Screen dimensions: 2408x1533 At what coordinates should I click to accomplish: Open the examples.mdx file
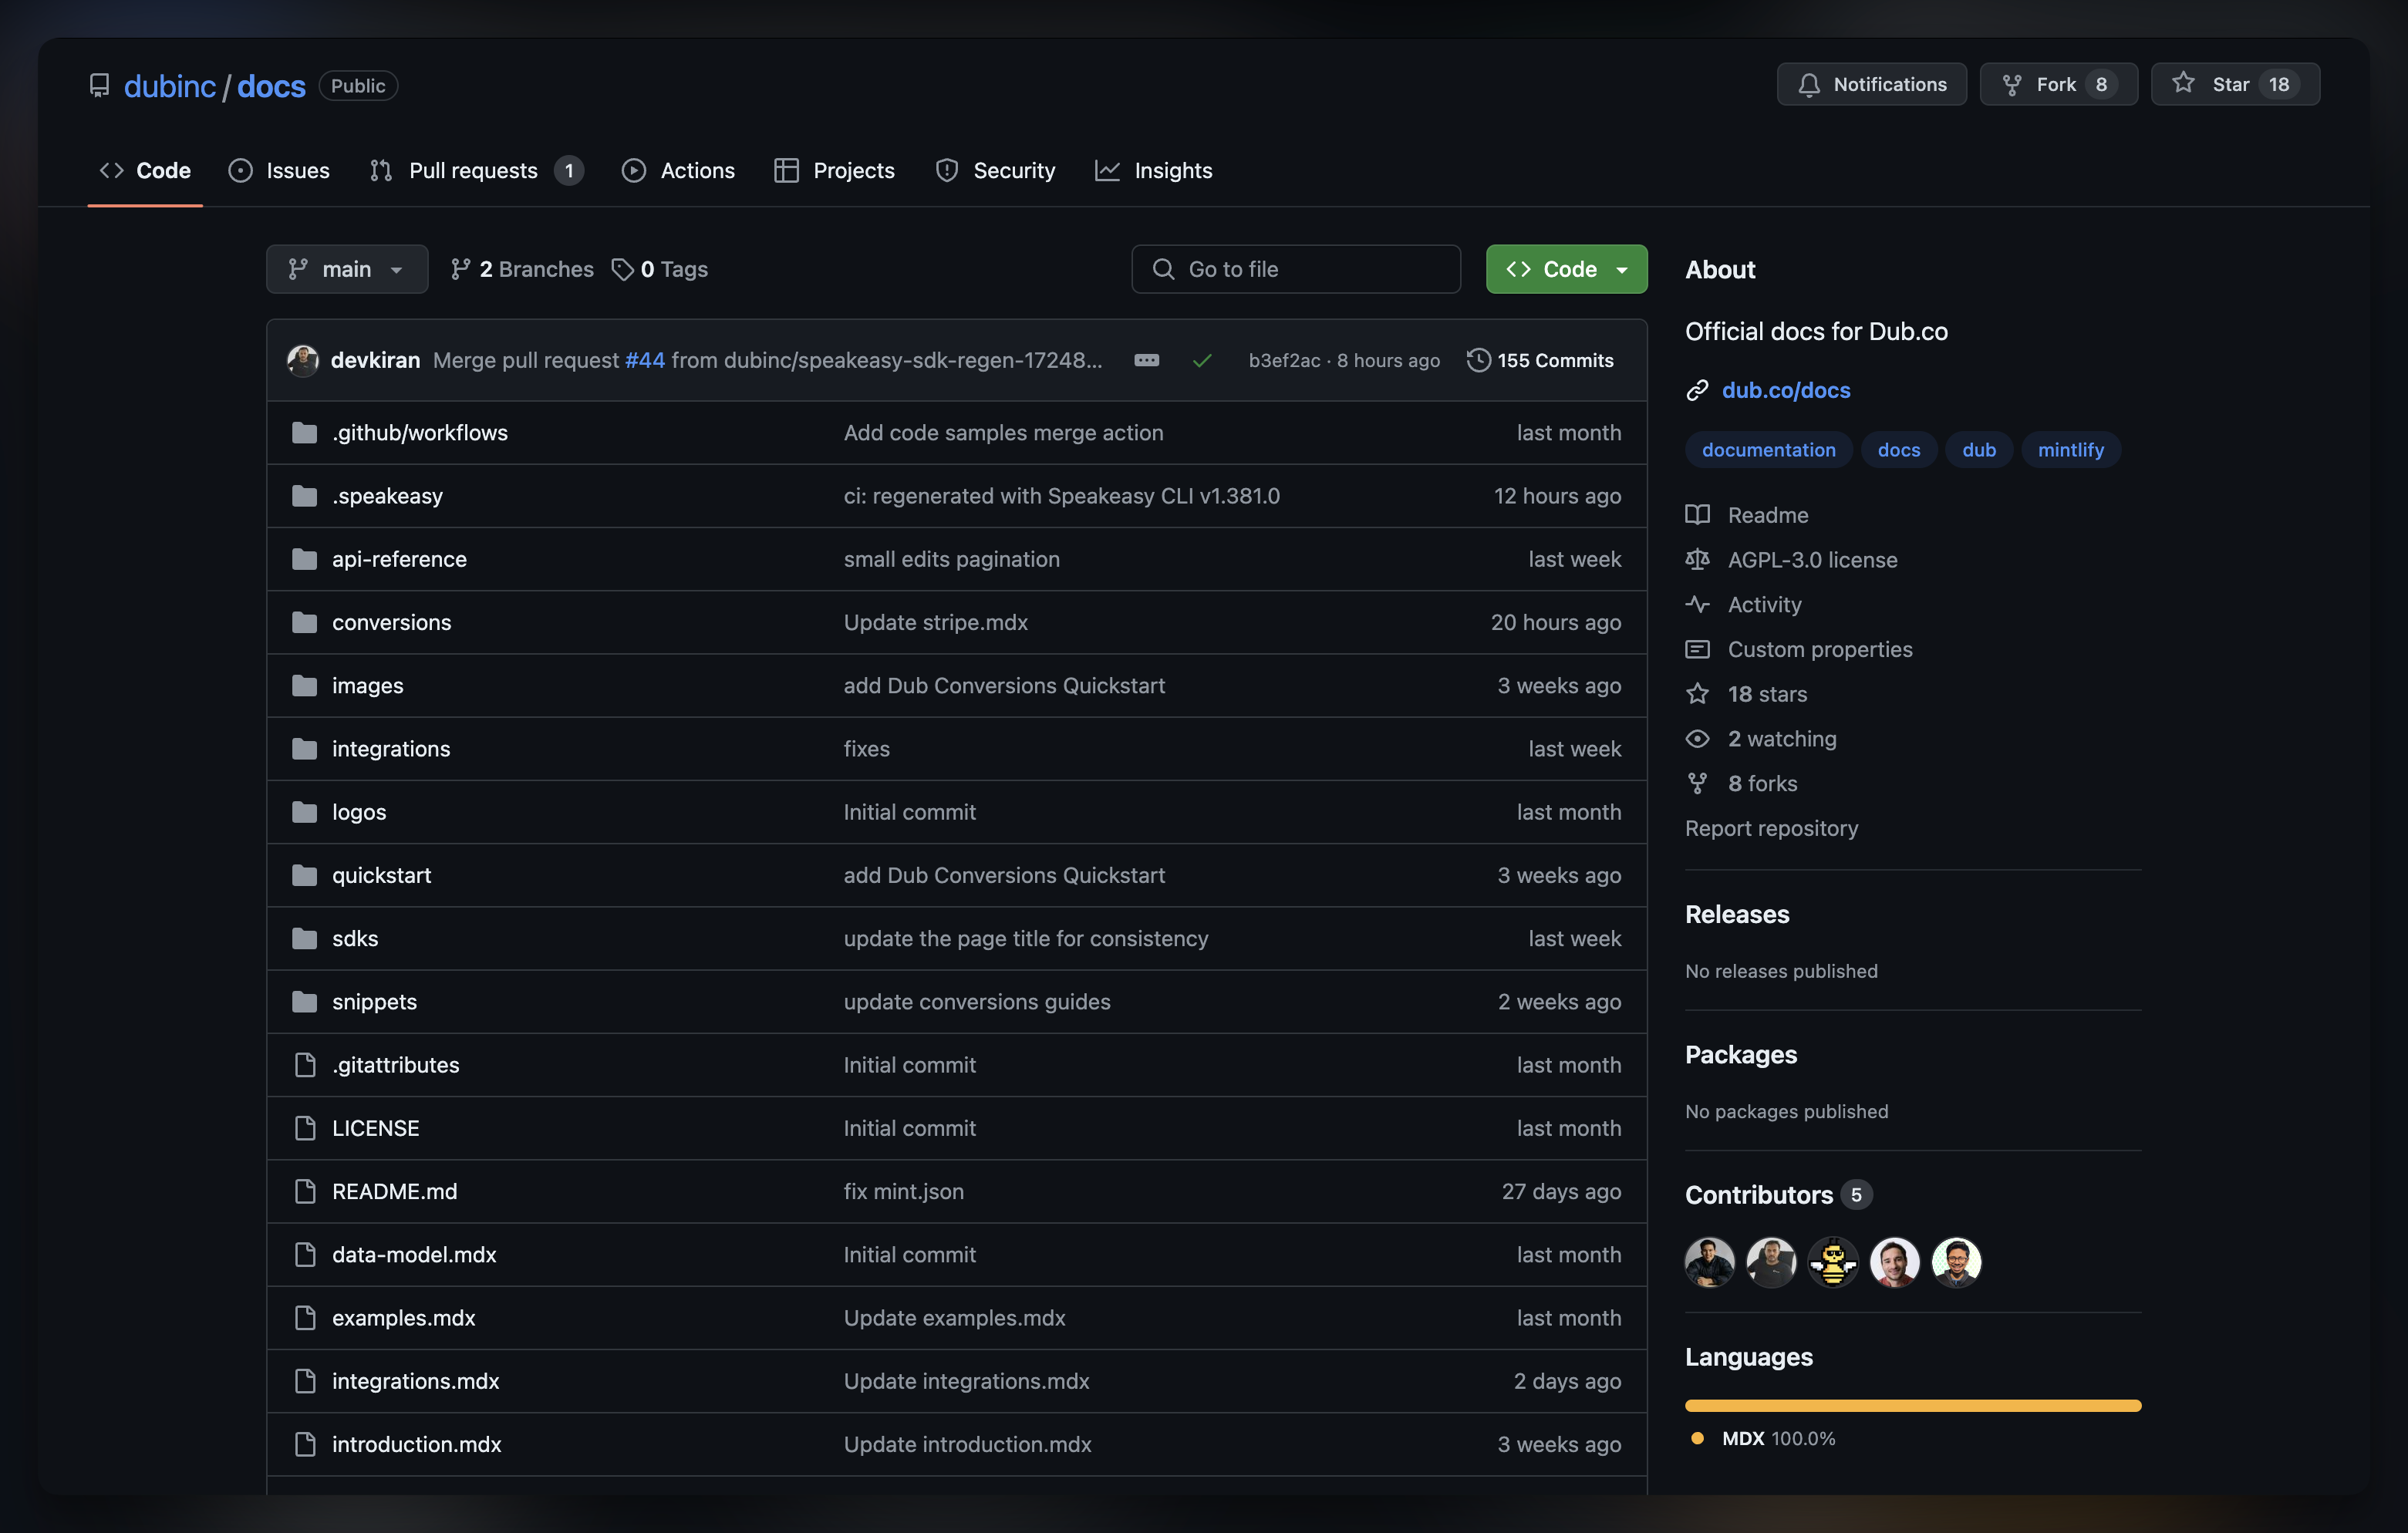403,1317
